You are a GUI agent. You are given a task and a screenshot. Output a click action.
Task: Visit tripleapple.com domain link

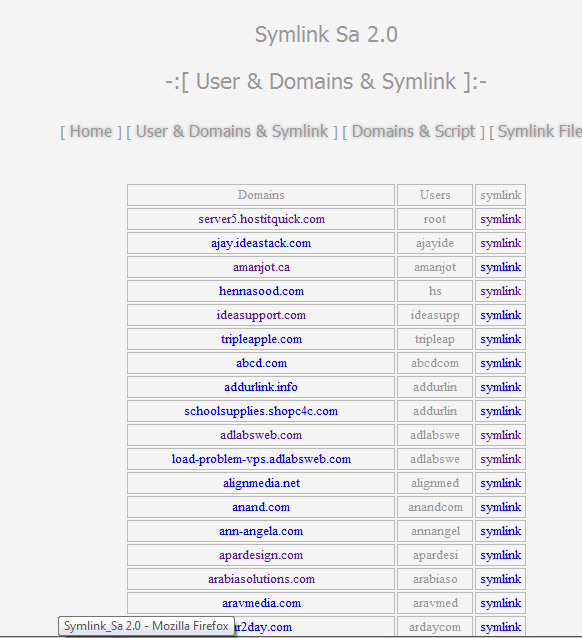pos(261,339)
